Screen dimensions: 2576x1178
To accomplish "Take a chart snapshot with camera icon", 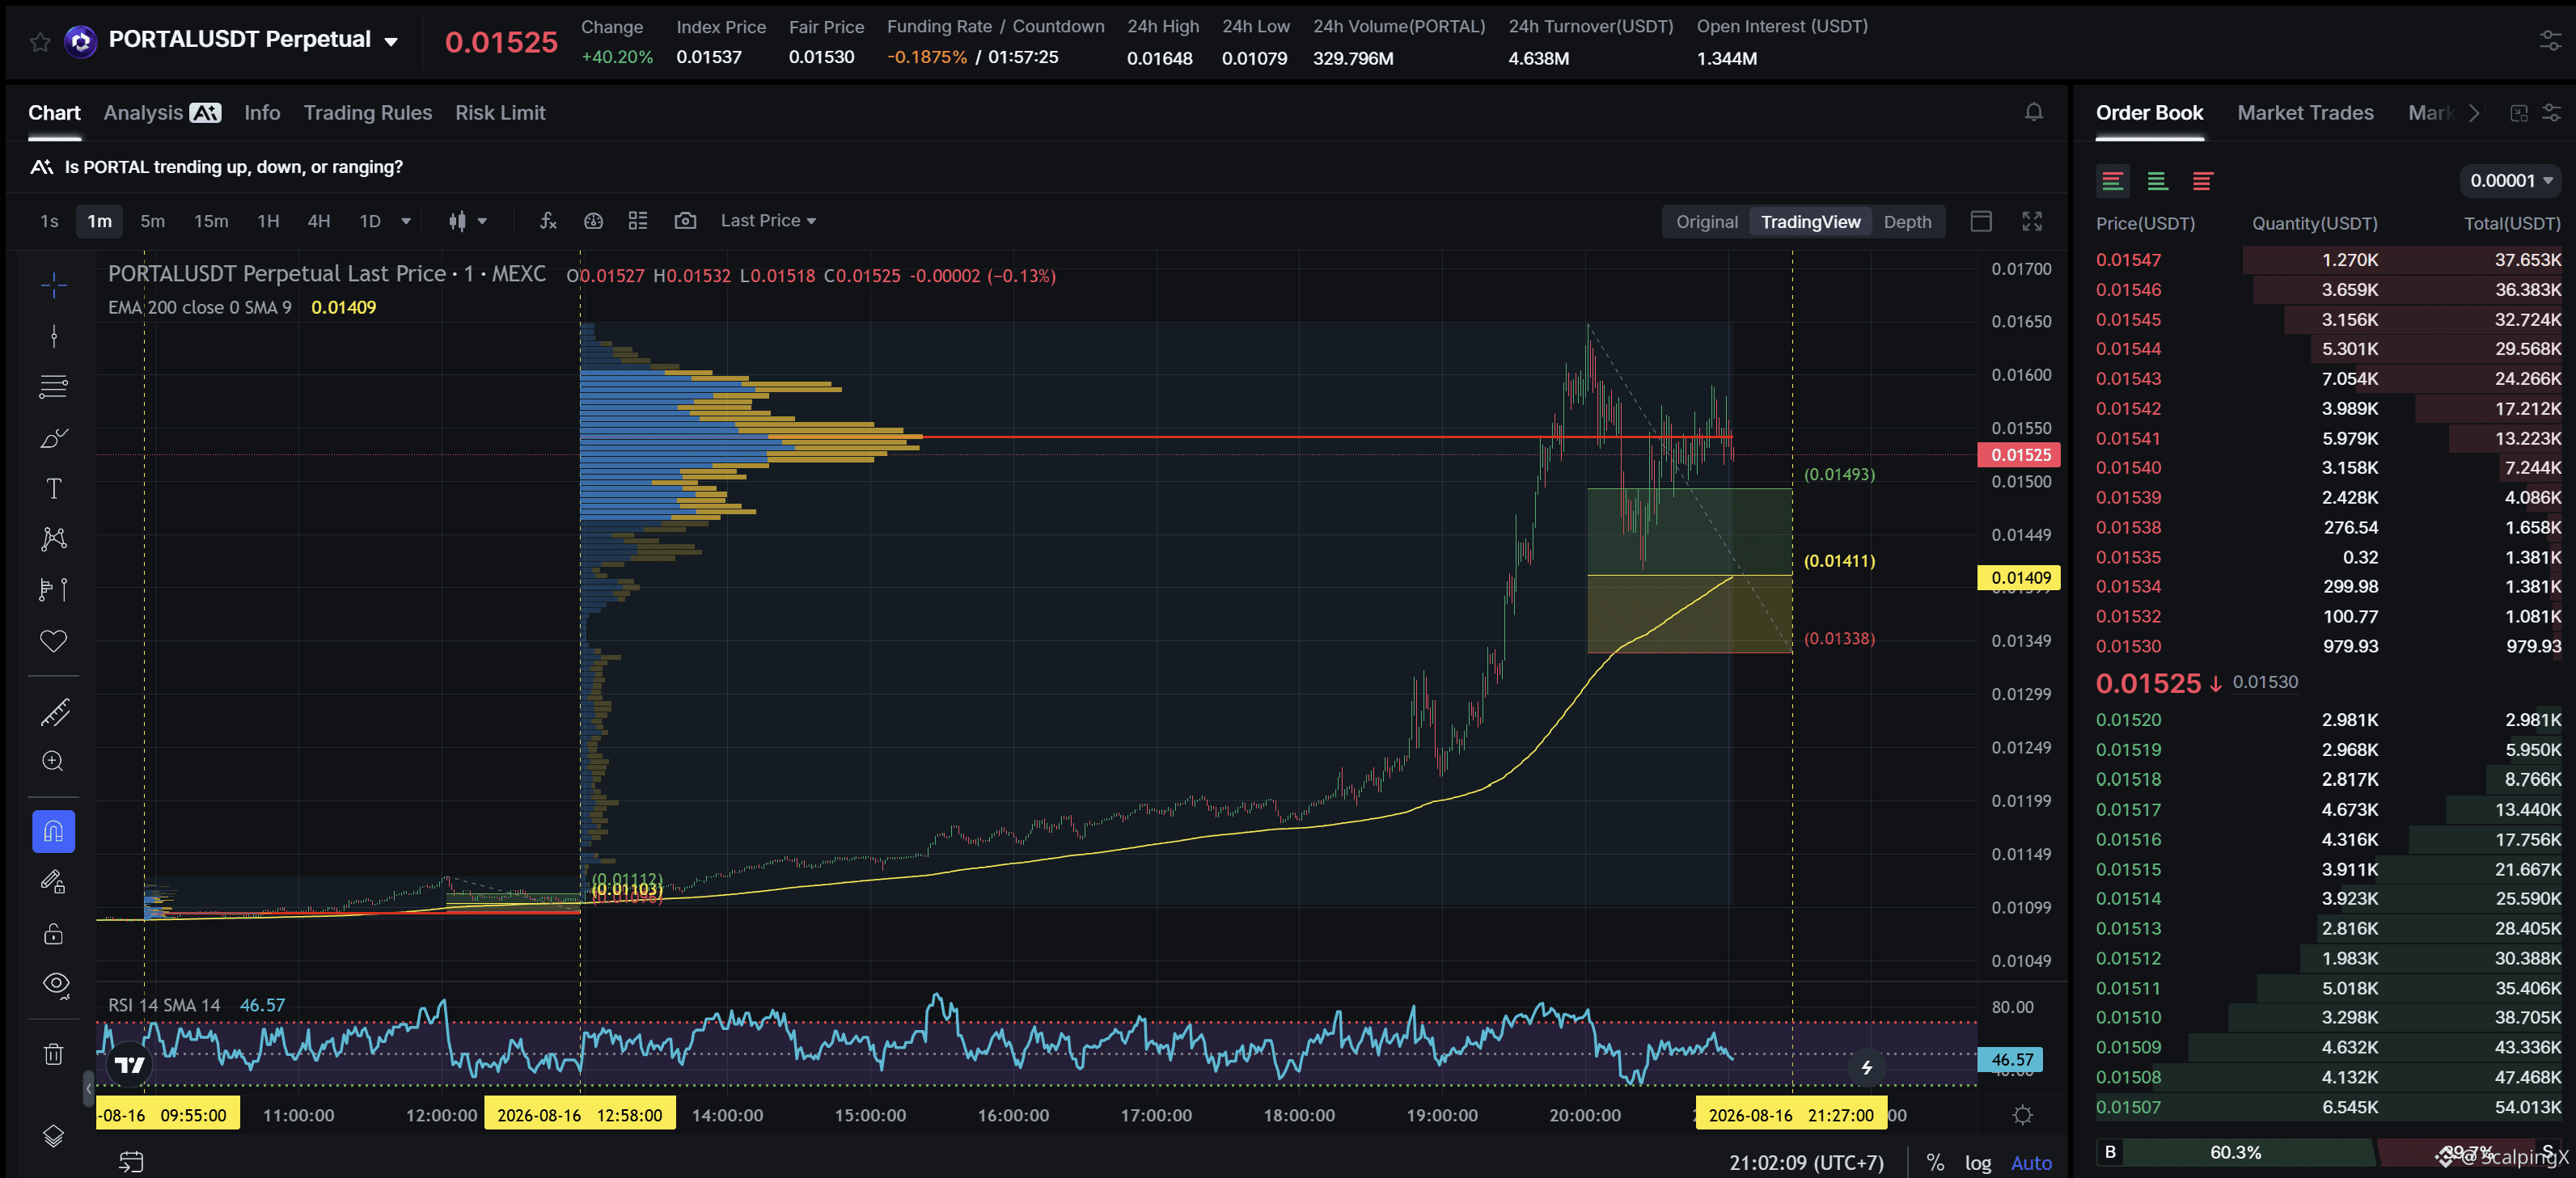I will (x=685, y=221).
